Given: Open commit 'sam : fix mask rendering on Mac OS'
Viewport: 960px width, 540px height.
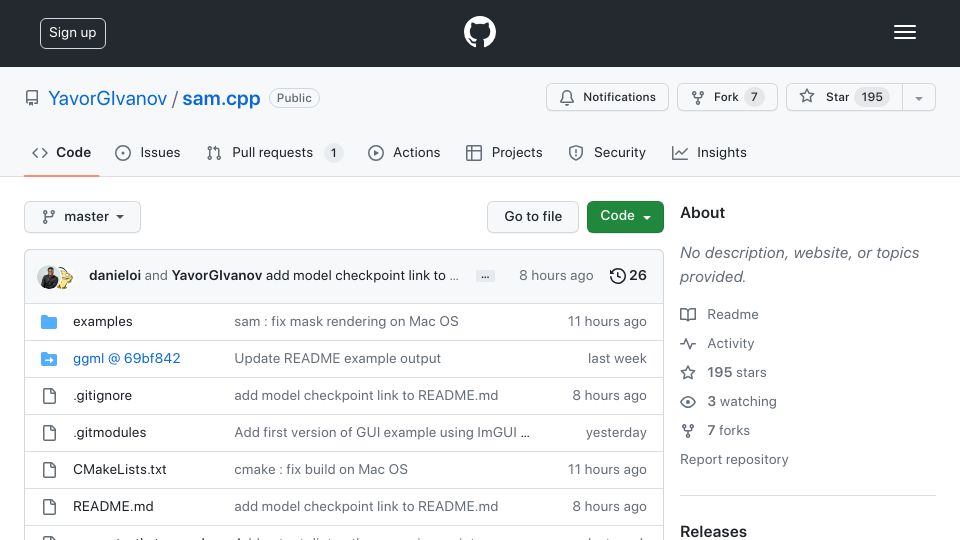Looking at the screenshot, I should 346,321.
